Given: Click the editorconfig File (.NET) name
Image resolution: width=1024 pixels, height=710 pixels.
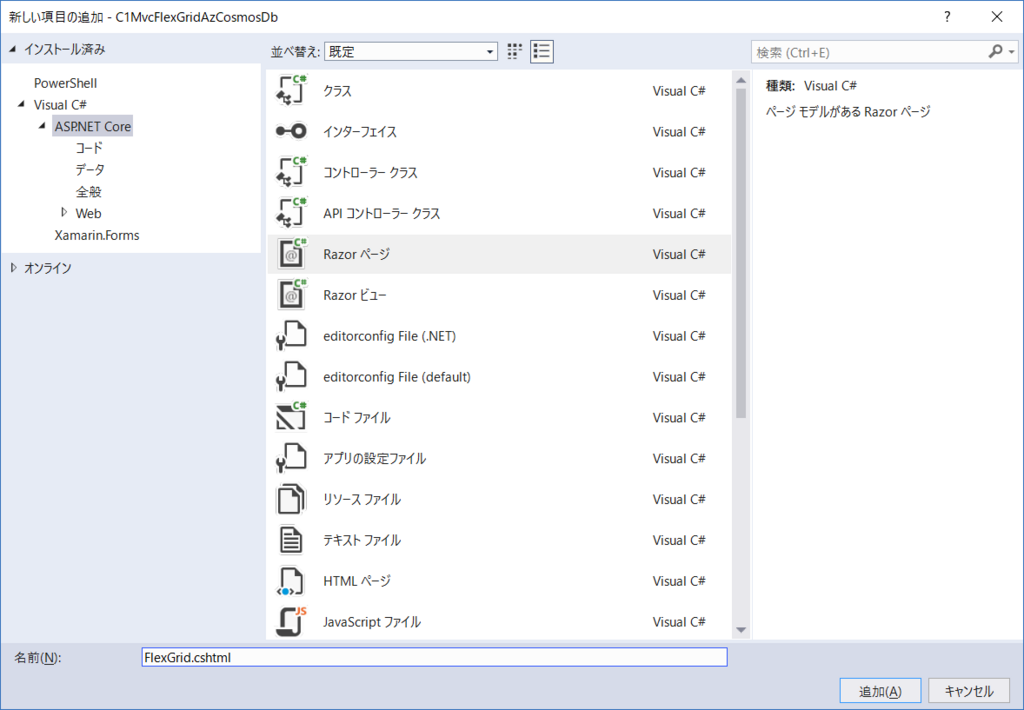Looking at the screenshot, I should click(x=389, y=336).
